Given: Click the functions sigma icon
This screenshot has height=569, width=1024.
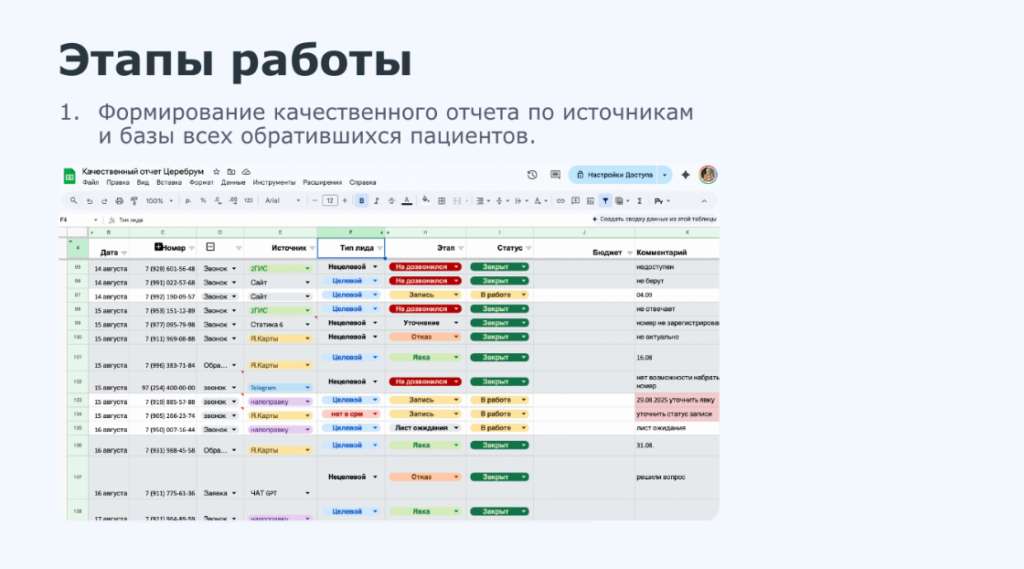Looking at the screenshot, I should [639, 201].
